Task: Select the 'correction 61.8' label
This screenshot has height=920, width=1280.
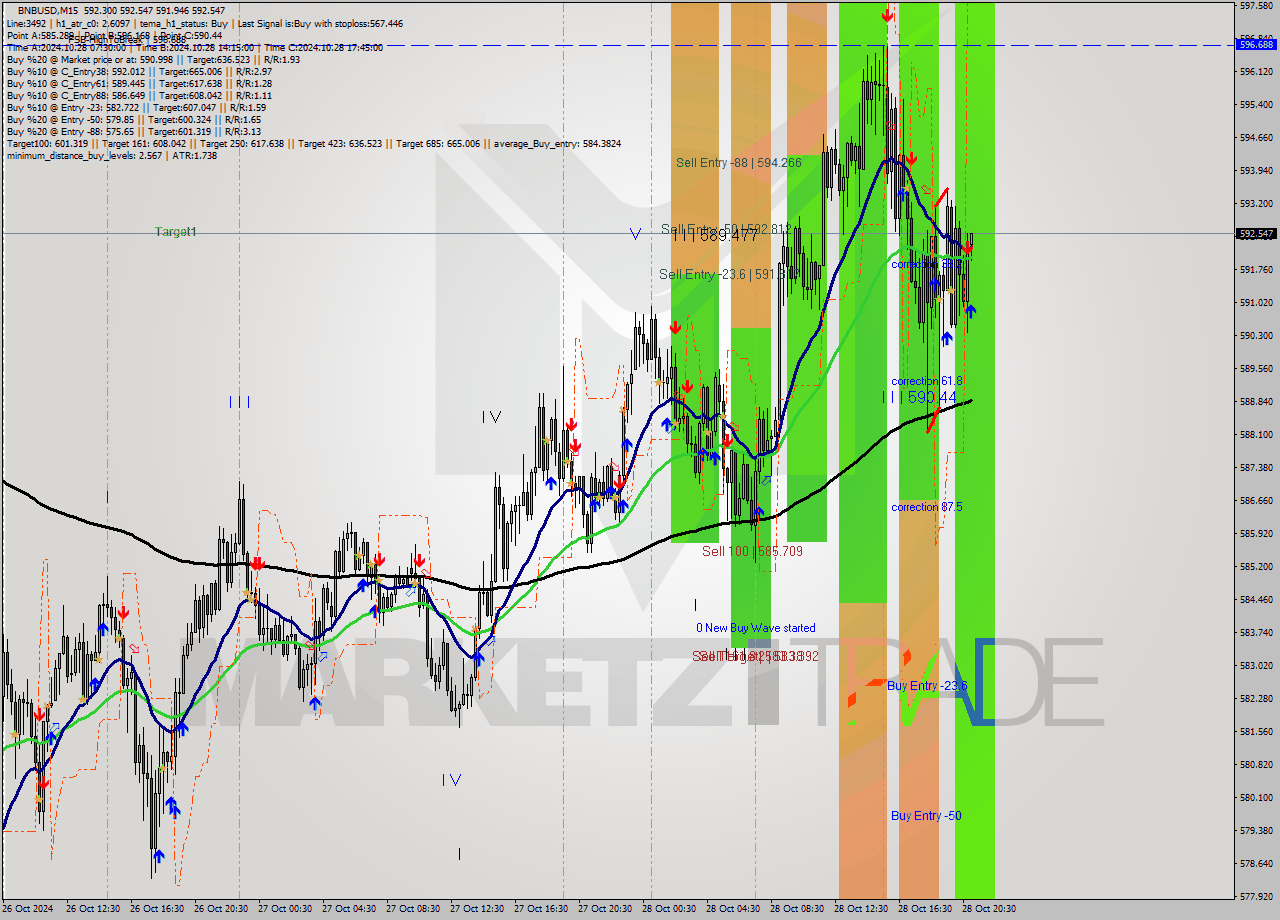Action: [x=927, y=381]
